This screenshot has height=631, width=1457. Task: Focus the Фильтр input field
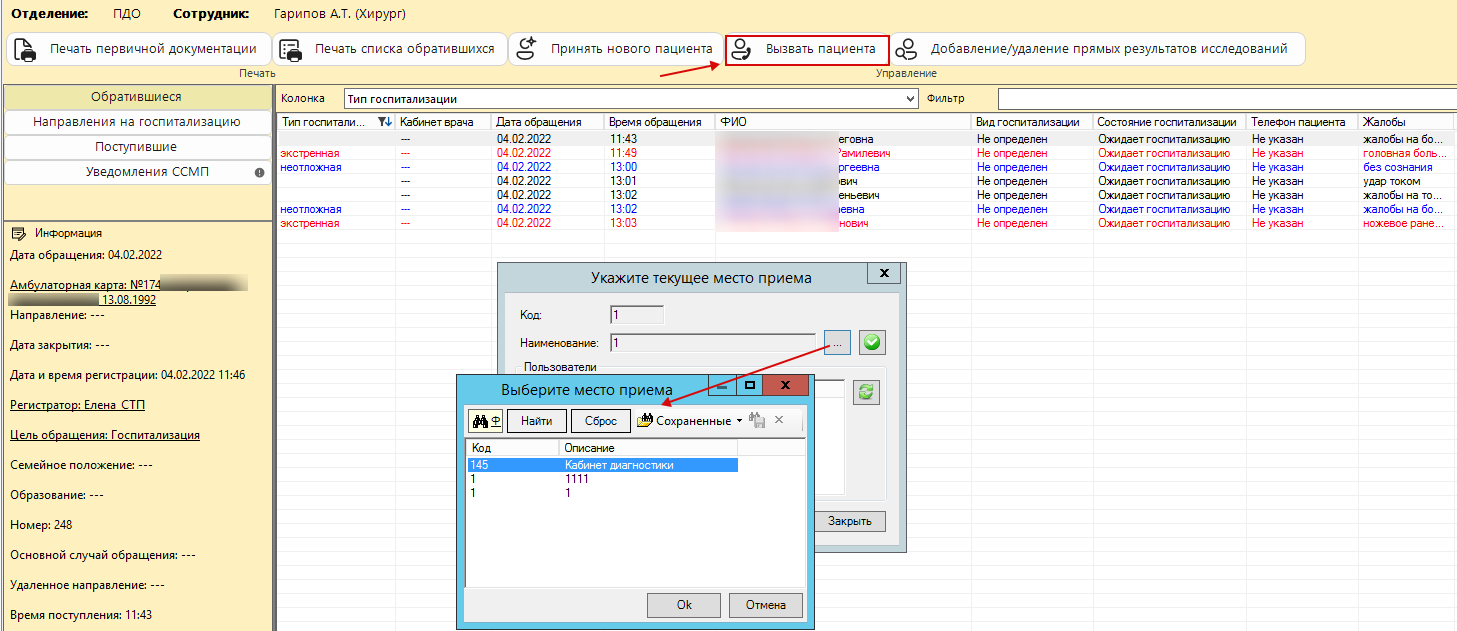(1227, 99)
